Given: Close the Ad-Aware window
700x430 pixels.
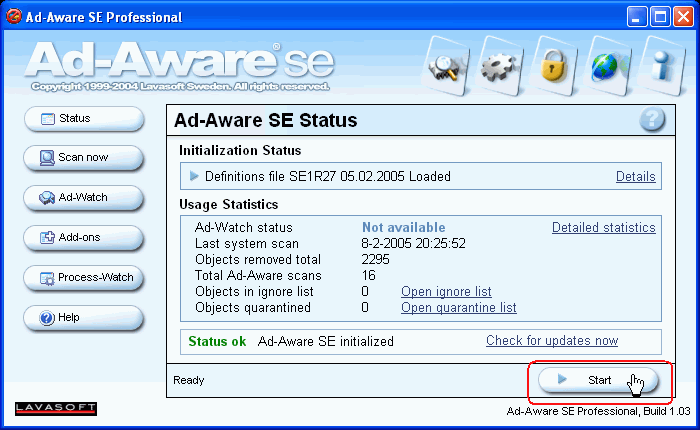Looking at the screenshot, I should click(x=683, y=17).
